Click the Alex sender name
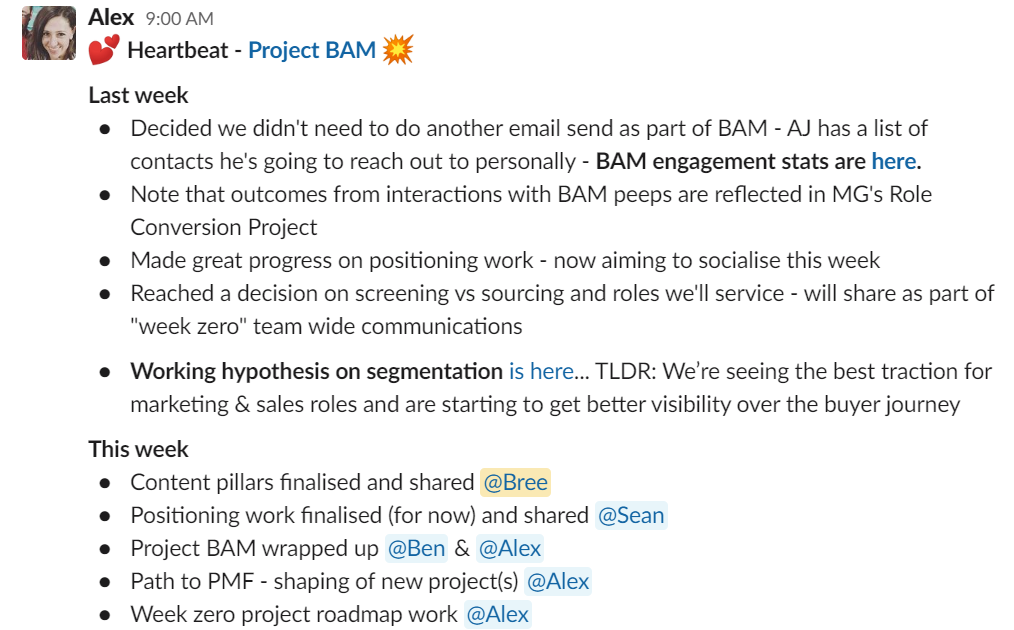This screenshot has height=630, width=1014. pyautogui.click(x=111, y=17)
